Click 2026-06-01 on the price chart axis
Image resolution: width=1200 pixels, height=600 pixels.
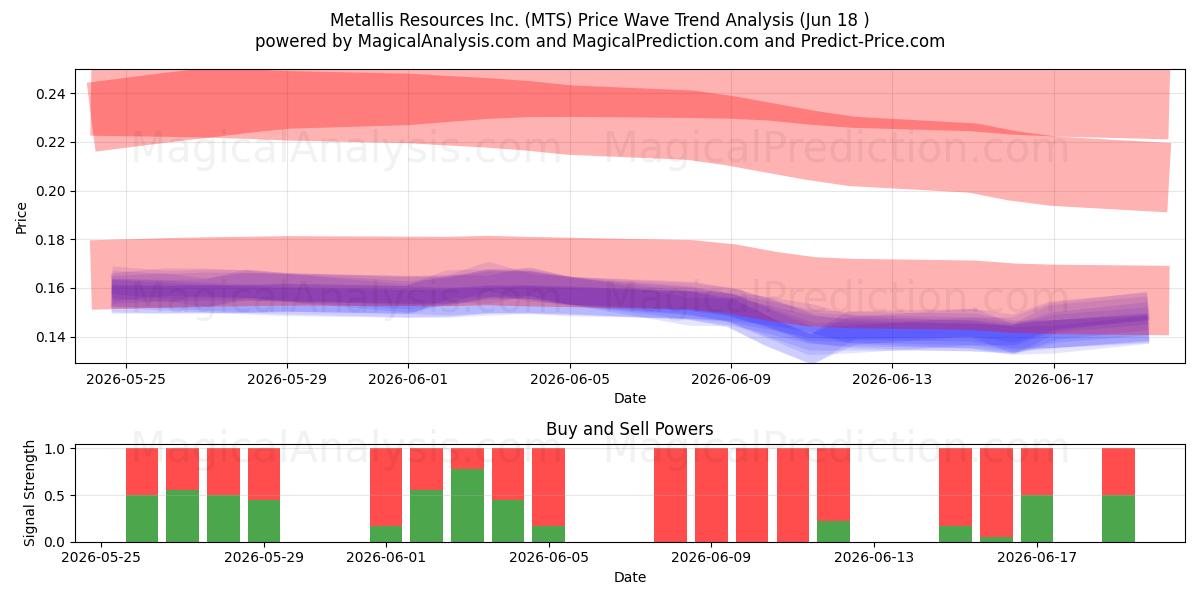[x=408, y=379]
